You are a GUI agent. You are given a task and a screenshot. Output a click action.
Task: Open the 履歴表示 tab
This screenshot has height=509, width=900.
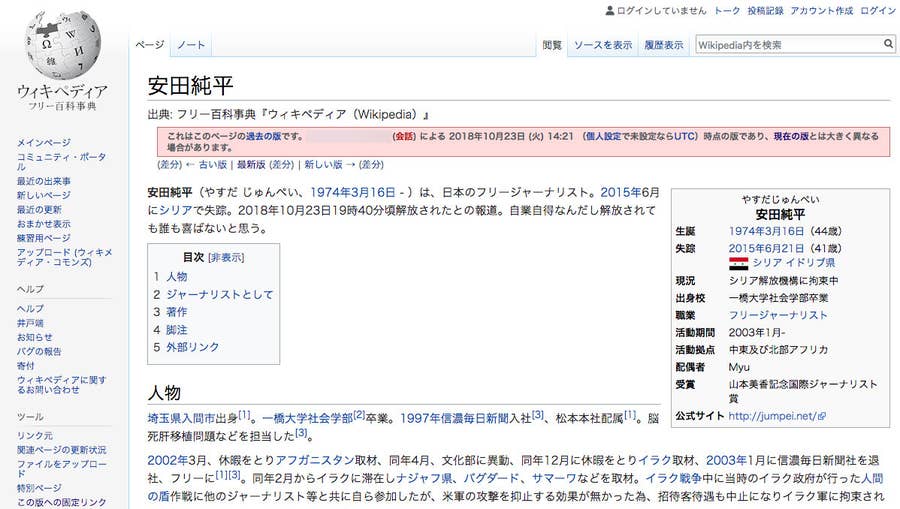click(x=664, y=45)
